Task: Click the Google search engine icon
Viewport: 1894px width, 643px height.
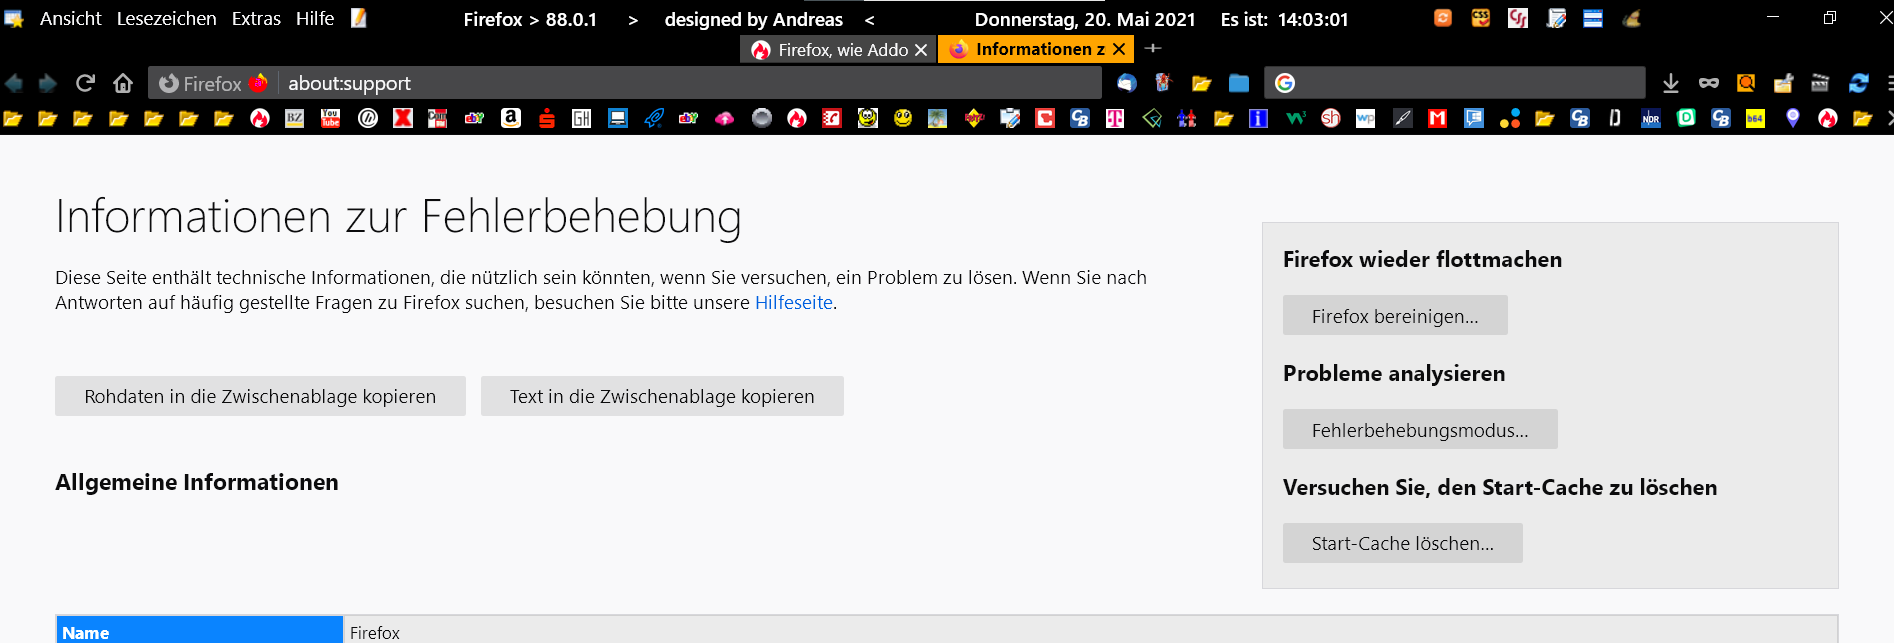Action: click(x=1285, y=83)
